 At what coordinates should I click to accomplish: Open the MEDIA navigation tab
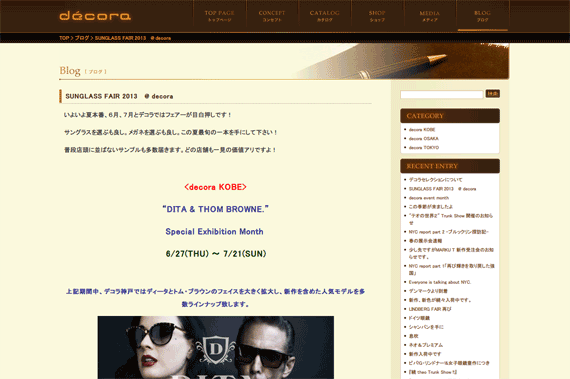point(430,16)
